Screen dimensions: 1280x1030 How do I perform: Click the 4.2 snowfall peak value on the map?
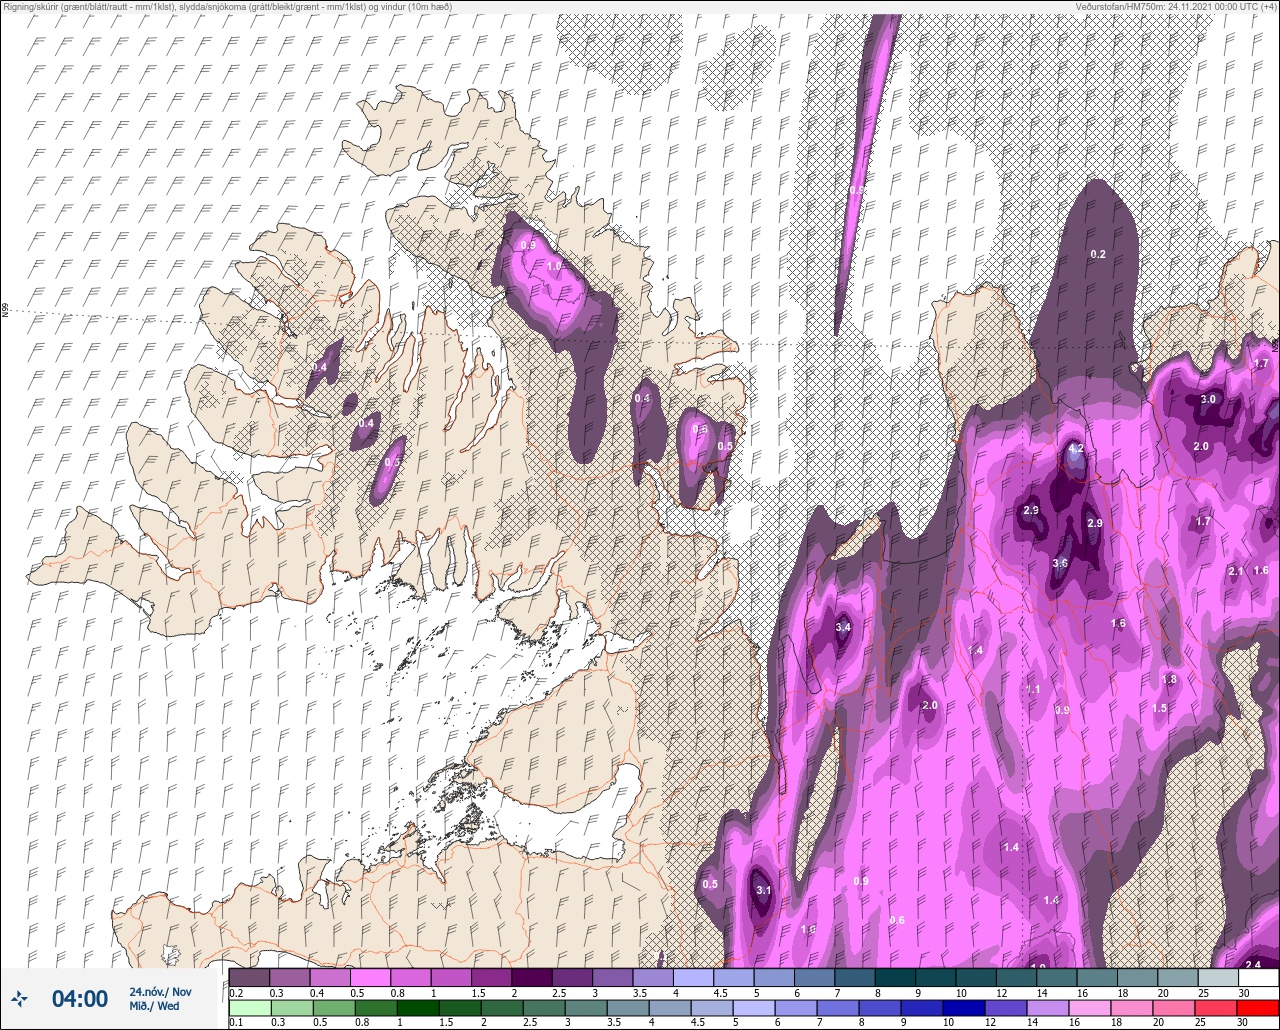1076,450
